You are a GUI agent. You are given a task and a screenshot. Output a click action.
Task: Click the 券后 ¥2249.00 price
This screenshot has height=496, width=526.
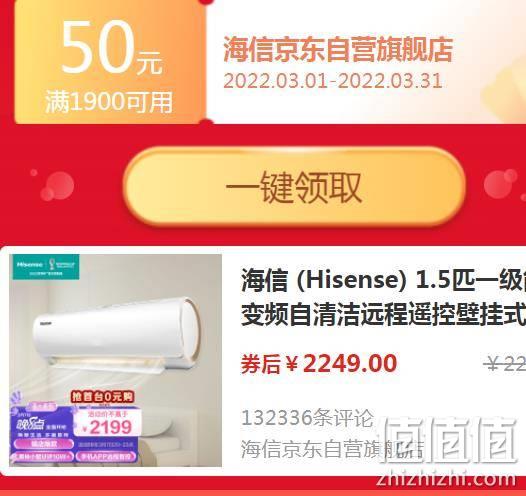coord(319,364)
